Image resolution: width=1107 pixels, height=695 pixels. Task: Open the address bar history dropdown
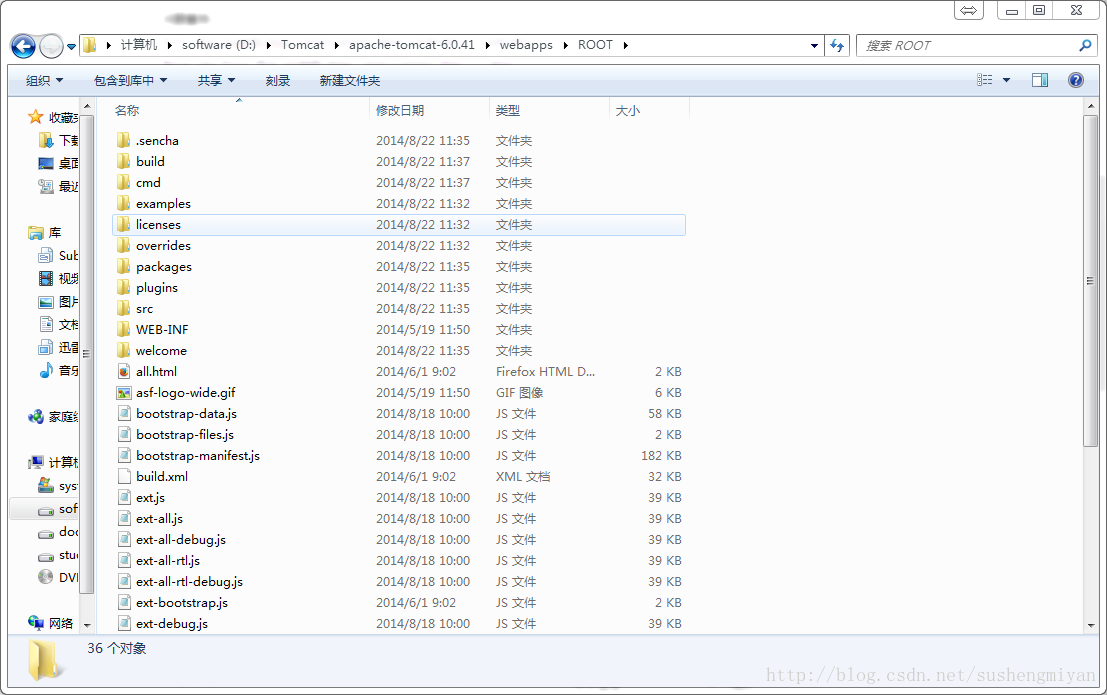tap(814, 45)
